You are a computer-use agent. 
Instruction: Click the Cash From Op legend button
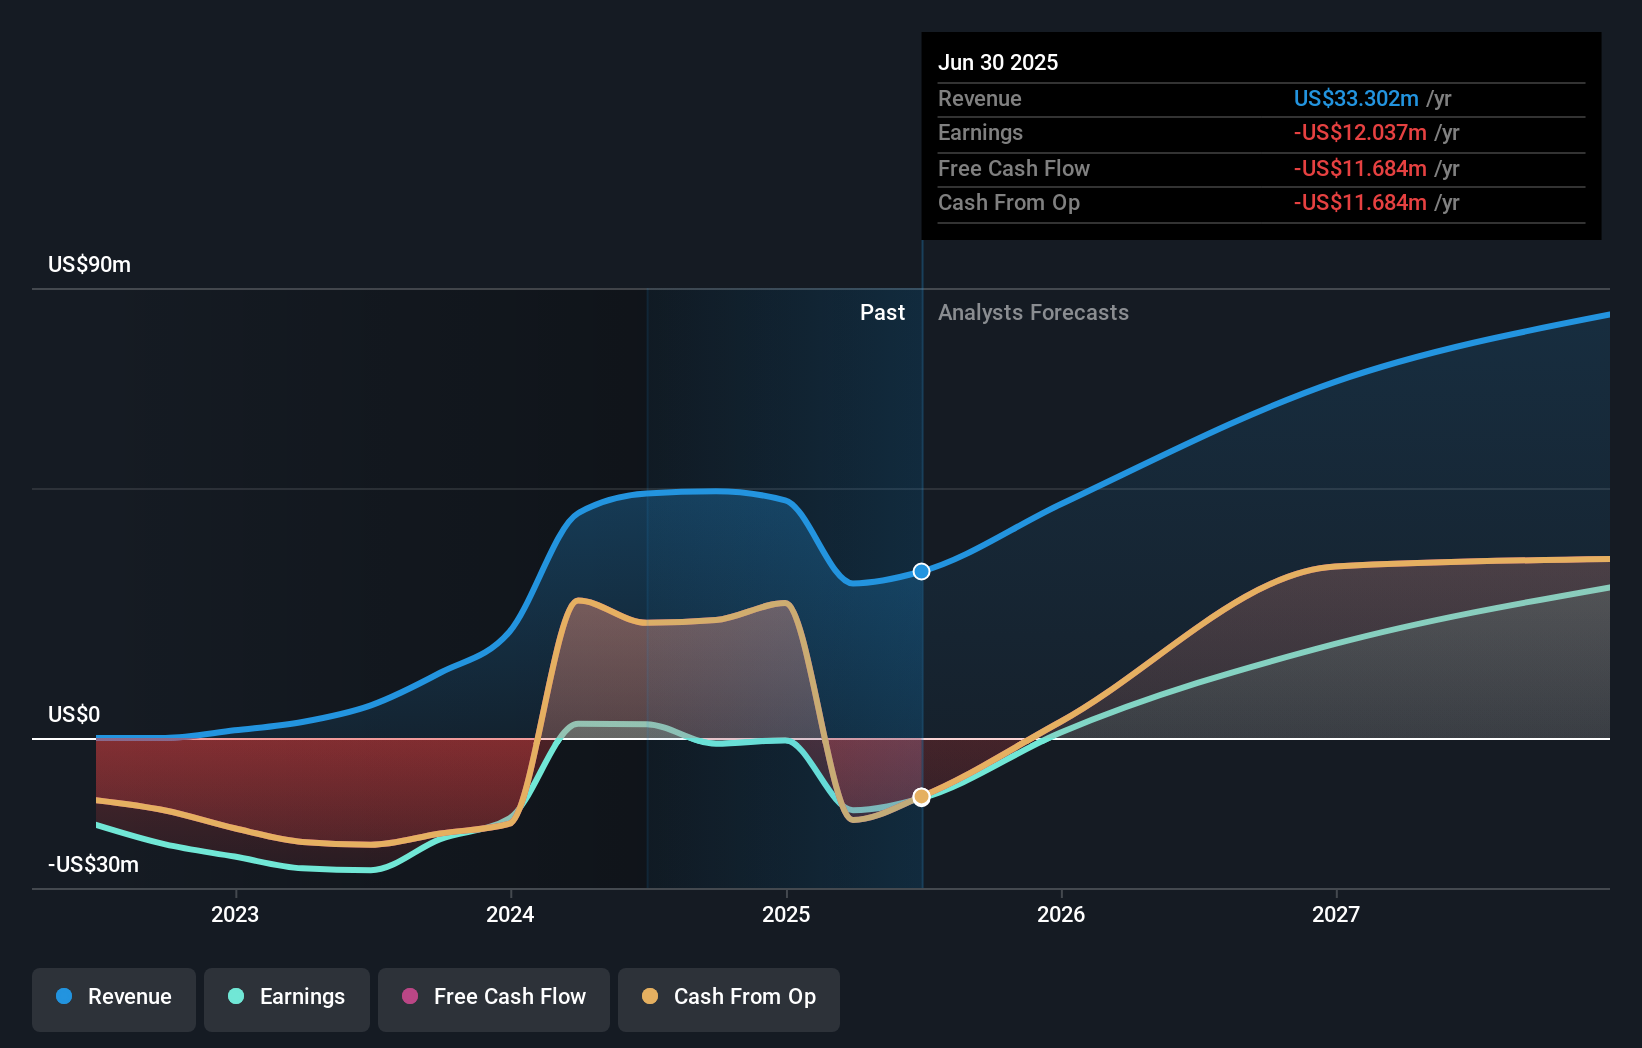pyautogui.click(x=728, y=999)
